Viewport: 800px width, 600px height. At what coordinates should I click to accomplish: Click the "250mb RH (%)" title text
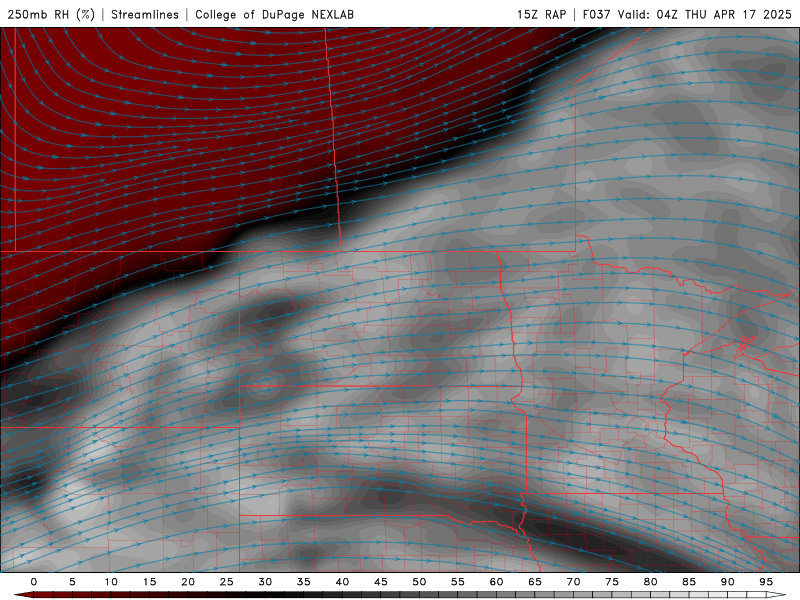tap(51, 14)
